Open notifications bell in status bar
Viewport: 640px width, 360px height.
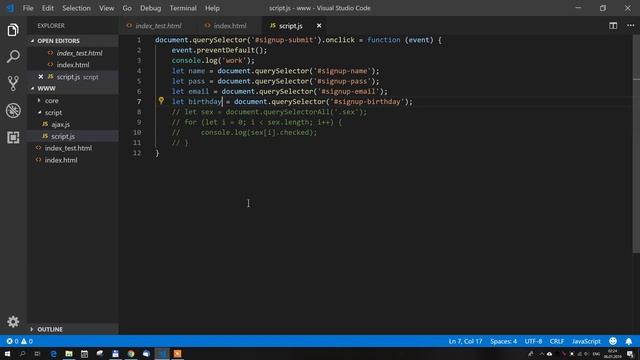coord(629,341)
